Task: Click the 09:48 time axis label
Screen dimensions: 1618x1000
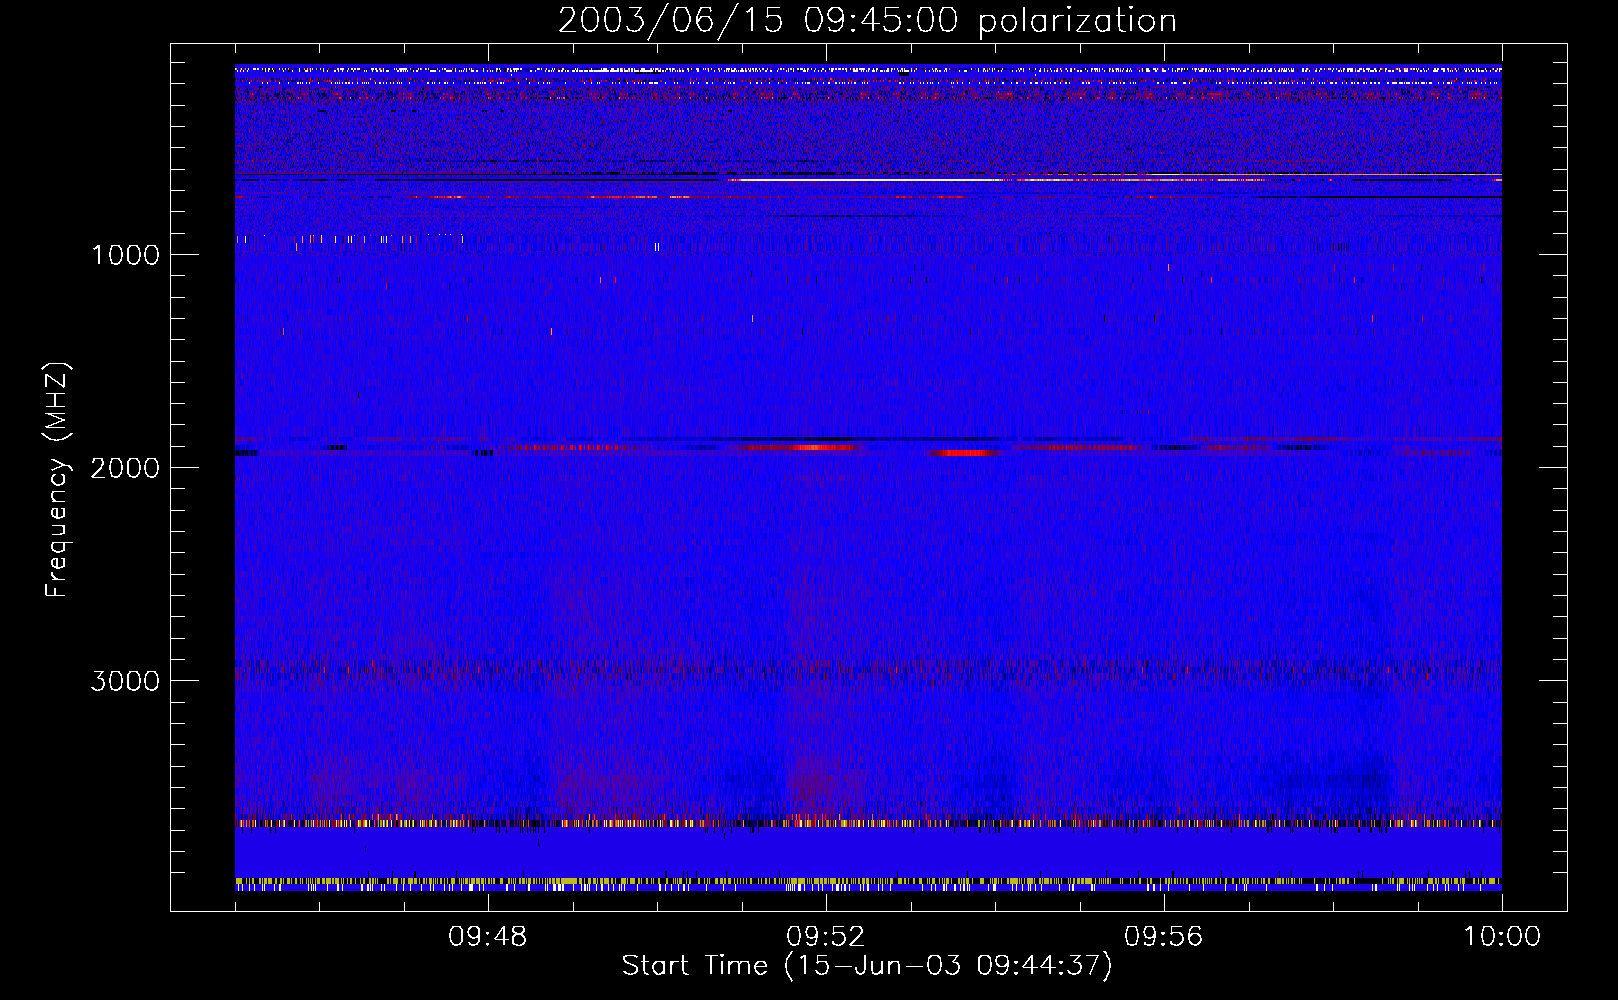Action: 488,937
